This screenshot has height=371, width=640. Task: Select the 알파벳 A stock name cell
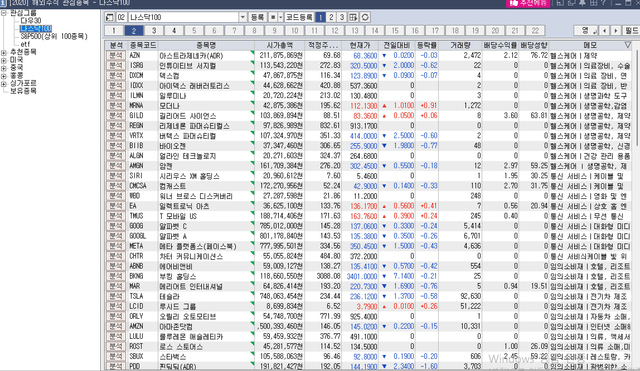point(206,236)
